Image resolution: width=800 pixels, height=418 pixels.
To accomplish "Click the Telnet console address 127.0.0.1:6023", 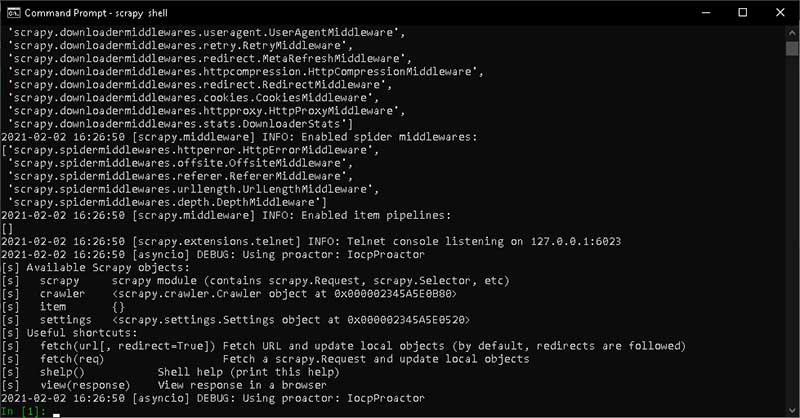I will [576, 241].
